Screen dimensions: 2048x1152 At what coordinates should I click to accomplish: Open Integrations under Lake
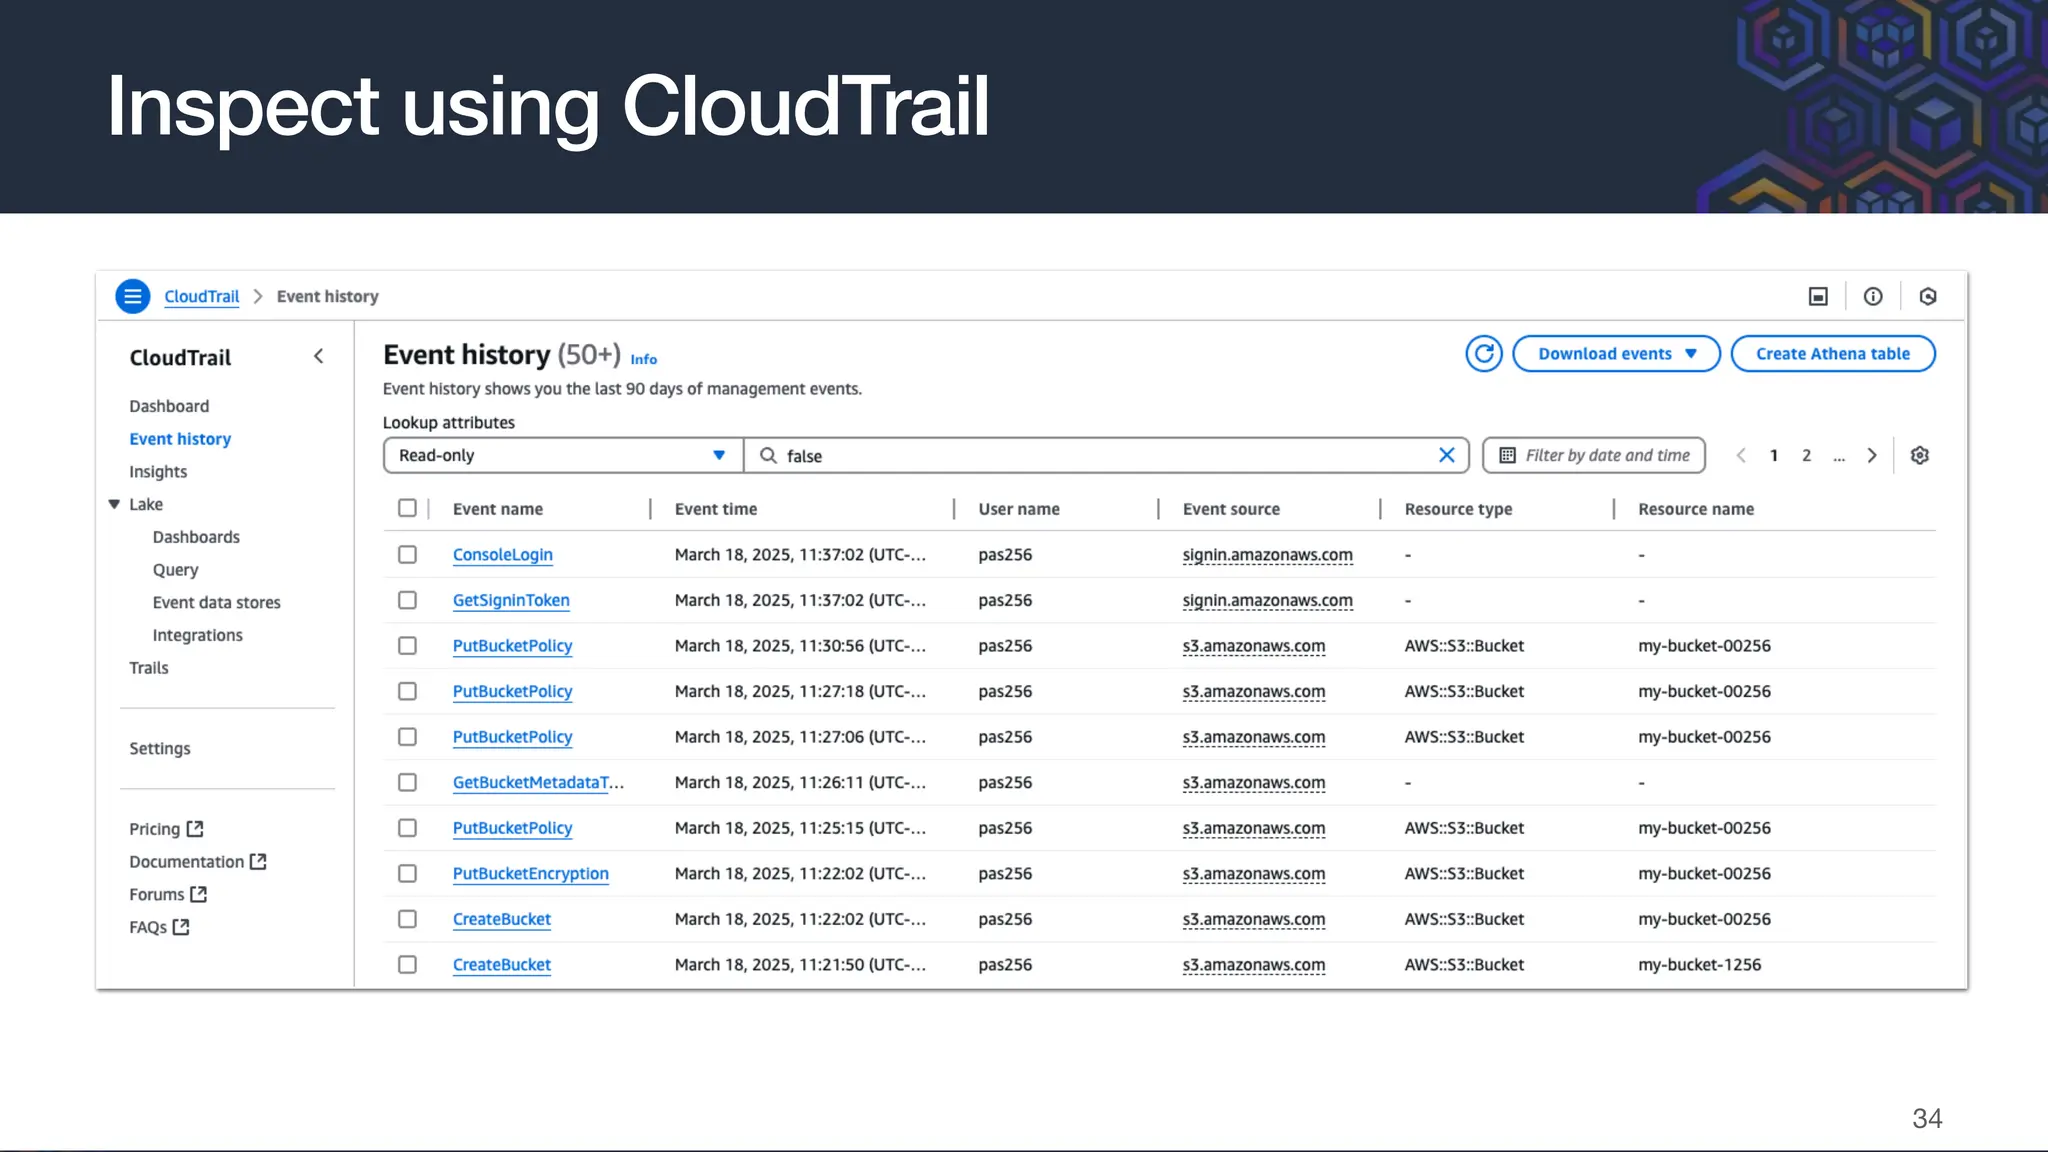(197, 635)
